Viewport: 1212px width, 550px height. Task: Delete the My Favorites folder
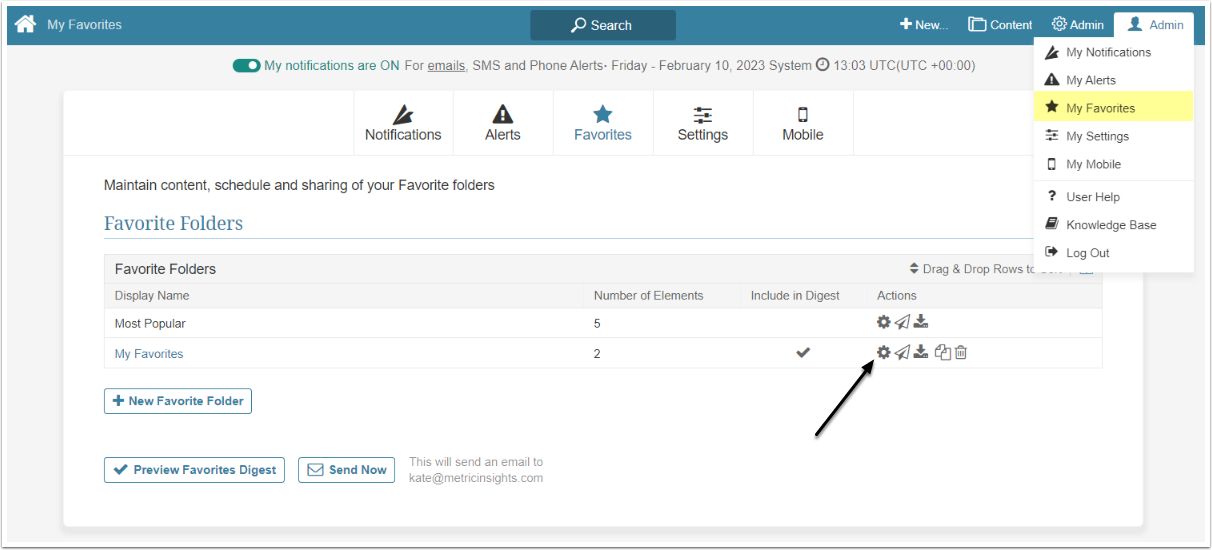pyautogui.click(x=961, y=352)
